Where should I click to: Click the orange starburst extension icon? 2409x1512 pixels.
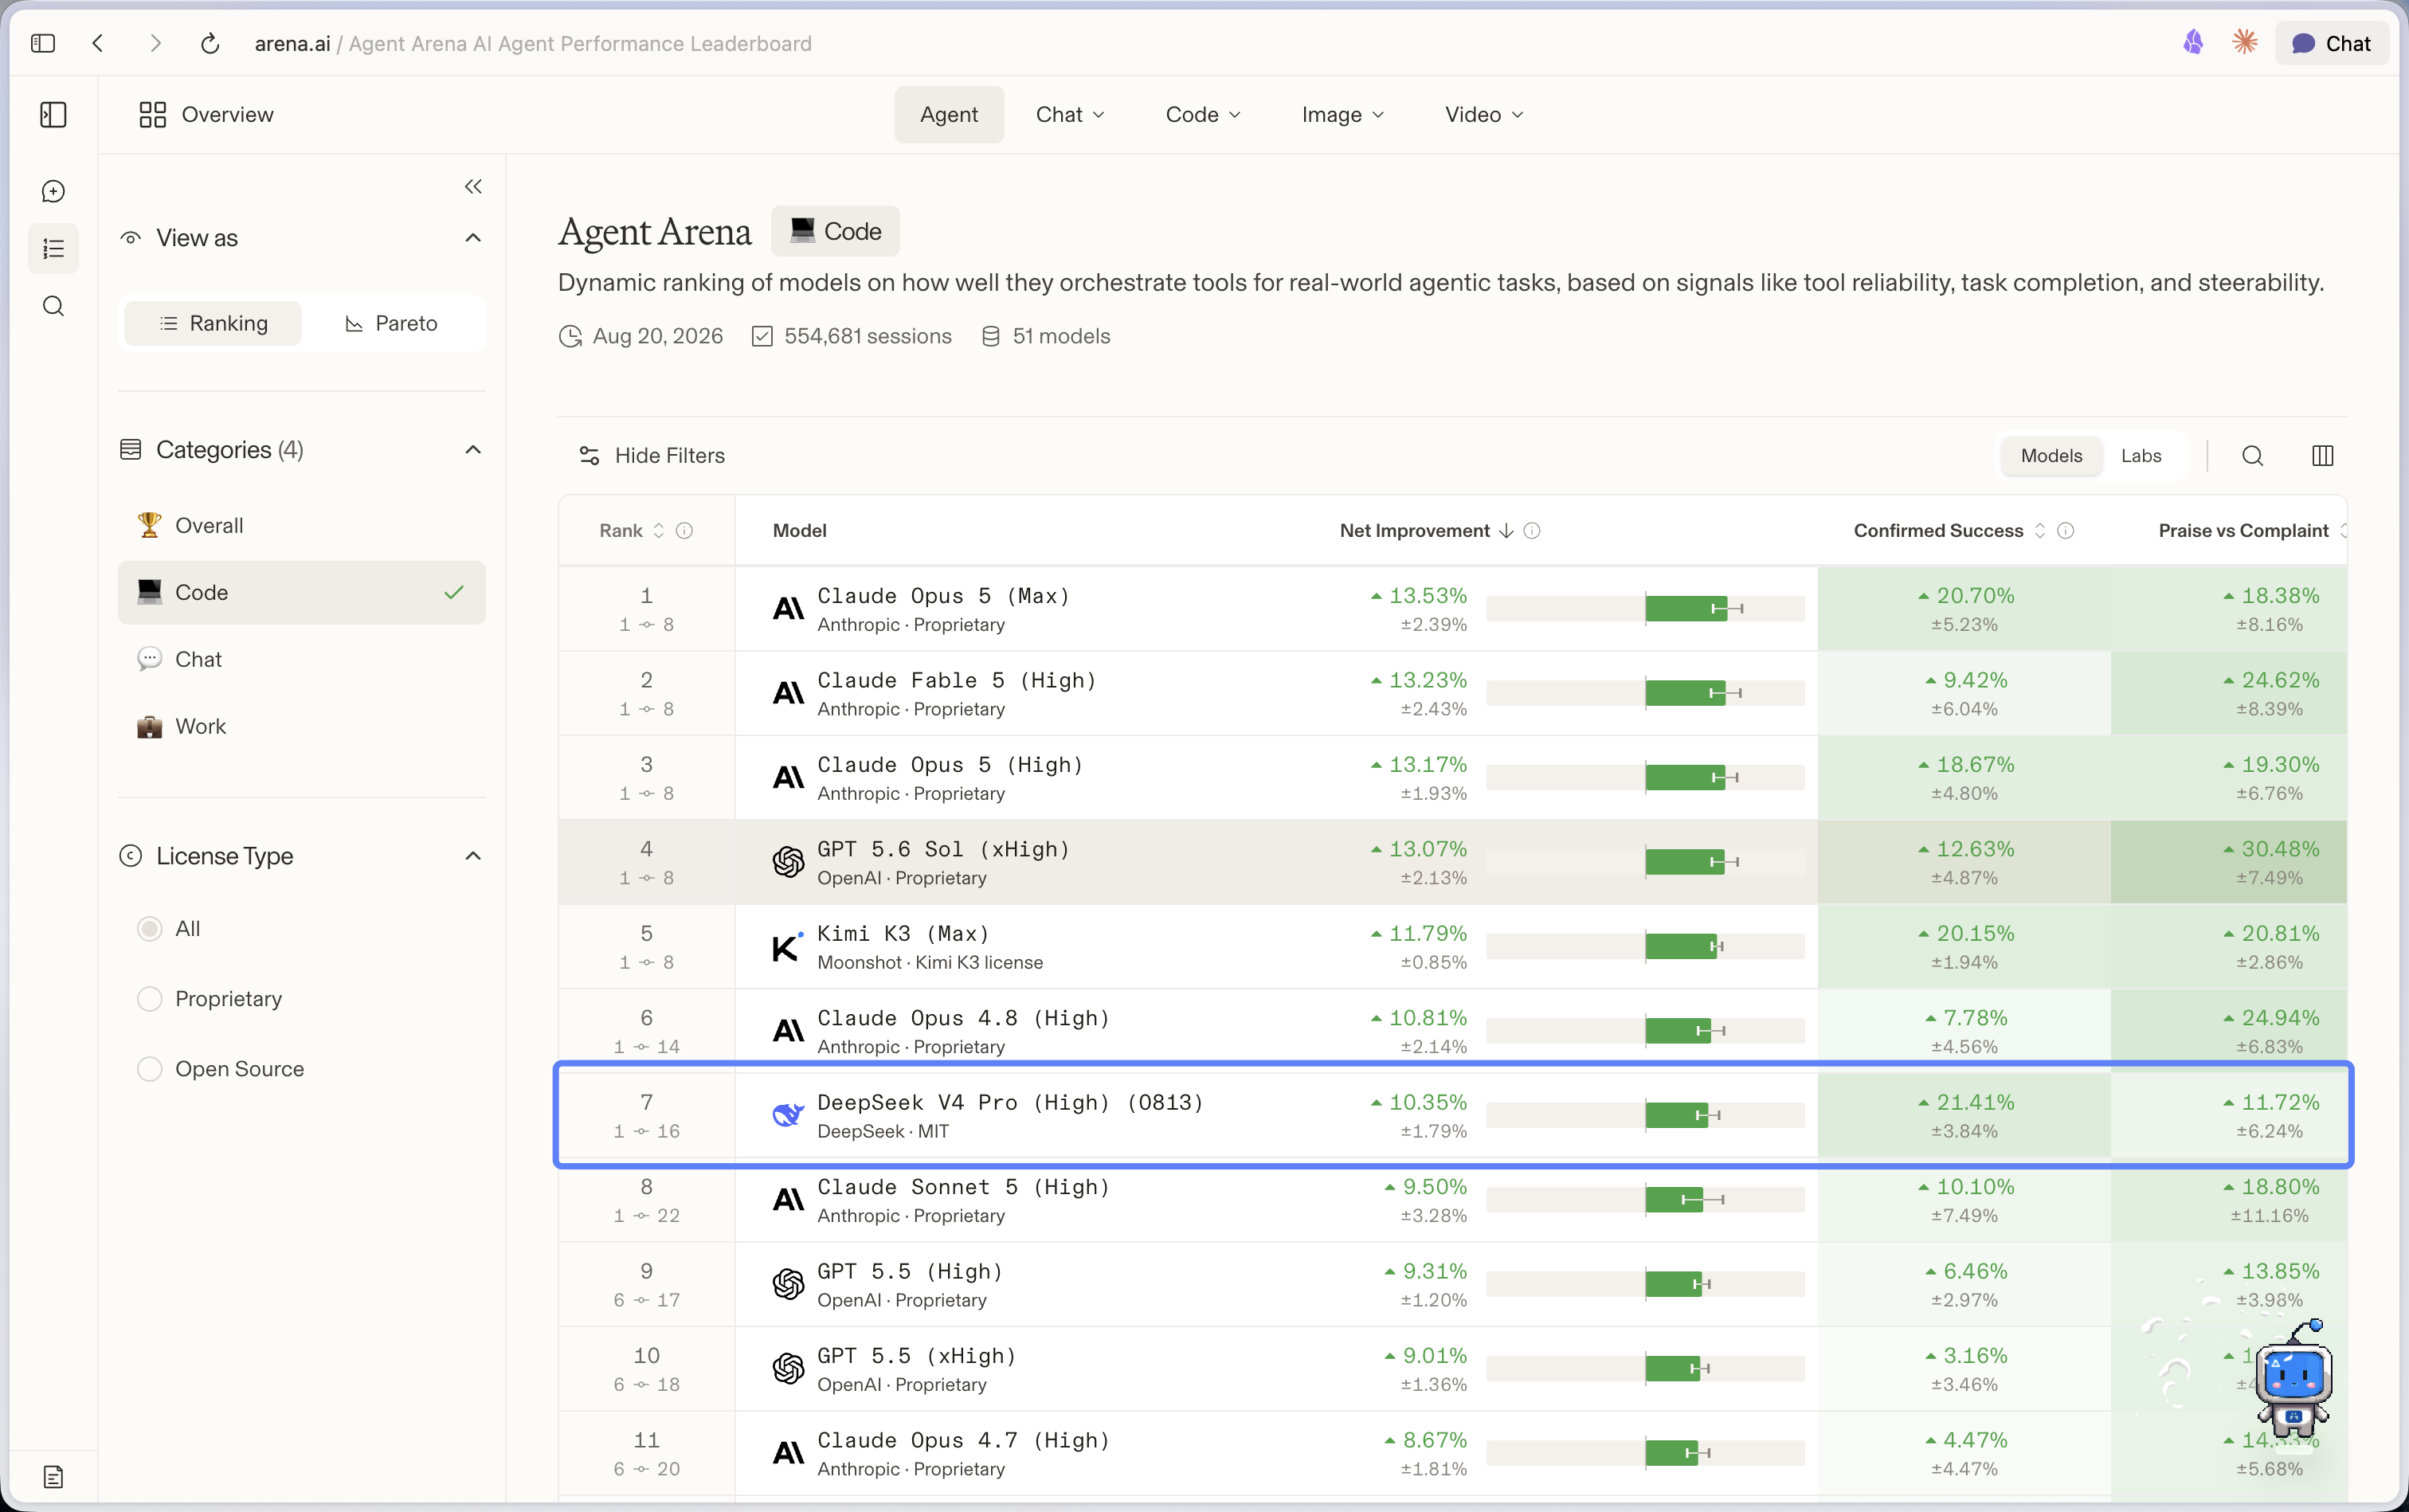pyautogui.click(x=2245, y=43)
